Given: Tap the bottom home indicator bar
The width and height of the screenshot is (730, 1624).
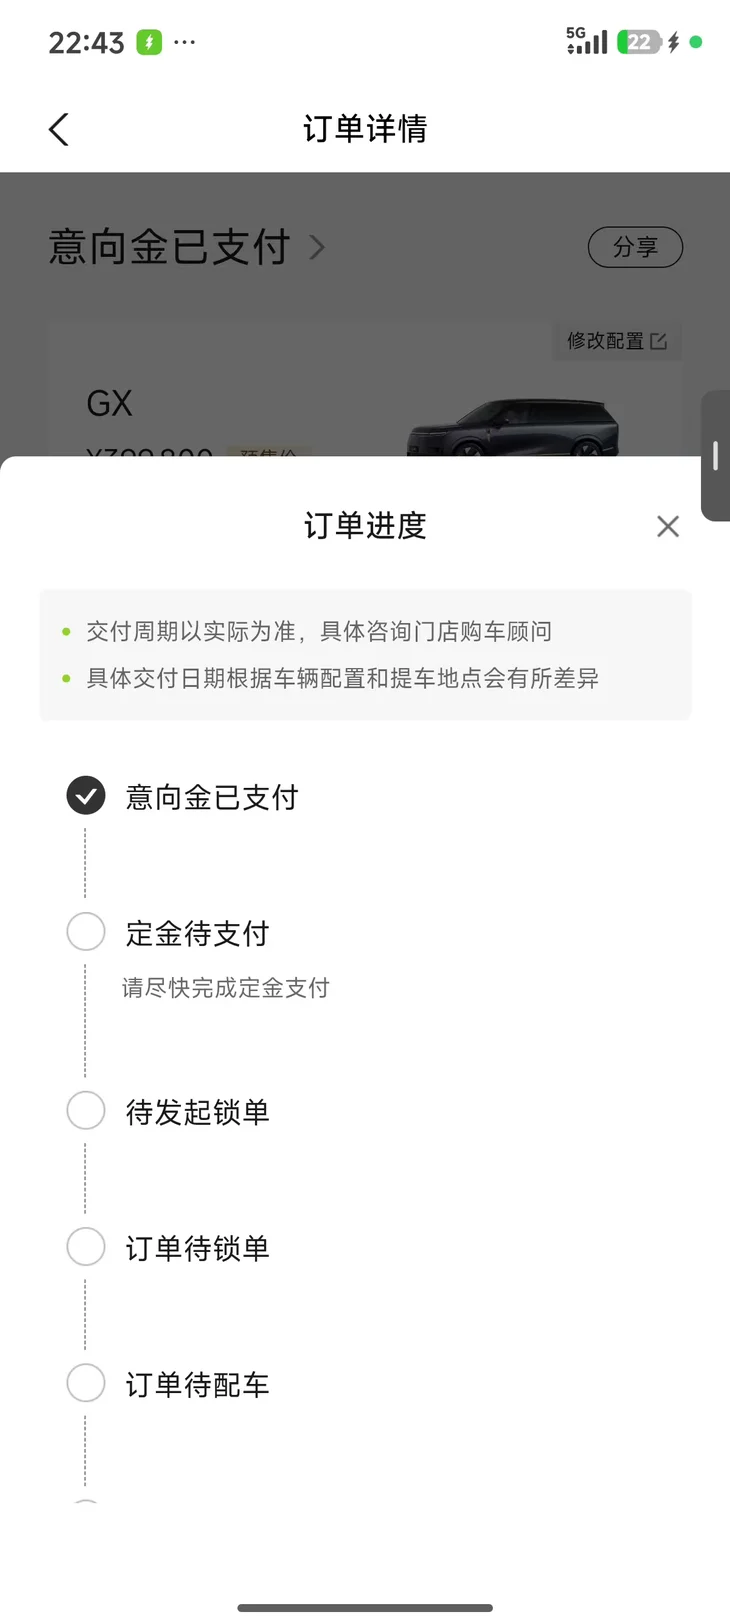Looking at the screenshot, I should 365,1608.
